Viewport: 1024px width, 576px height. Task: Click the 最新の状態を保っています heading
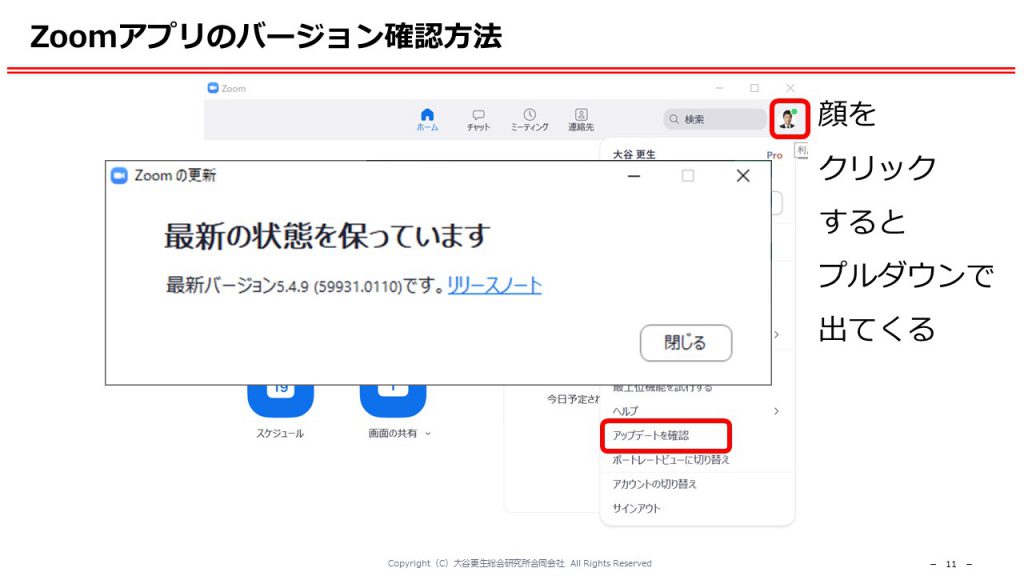click(327, 236)
